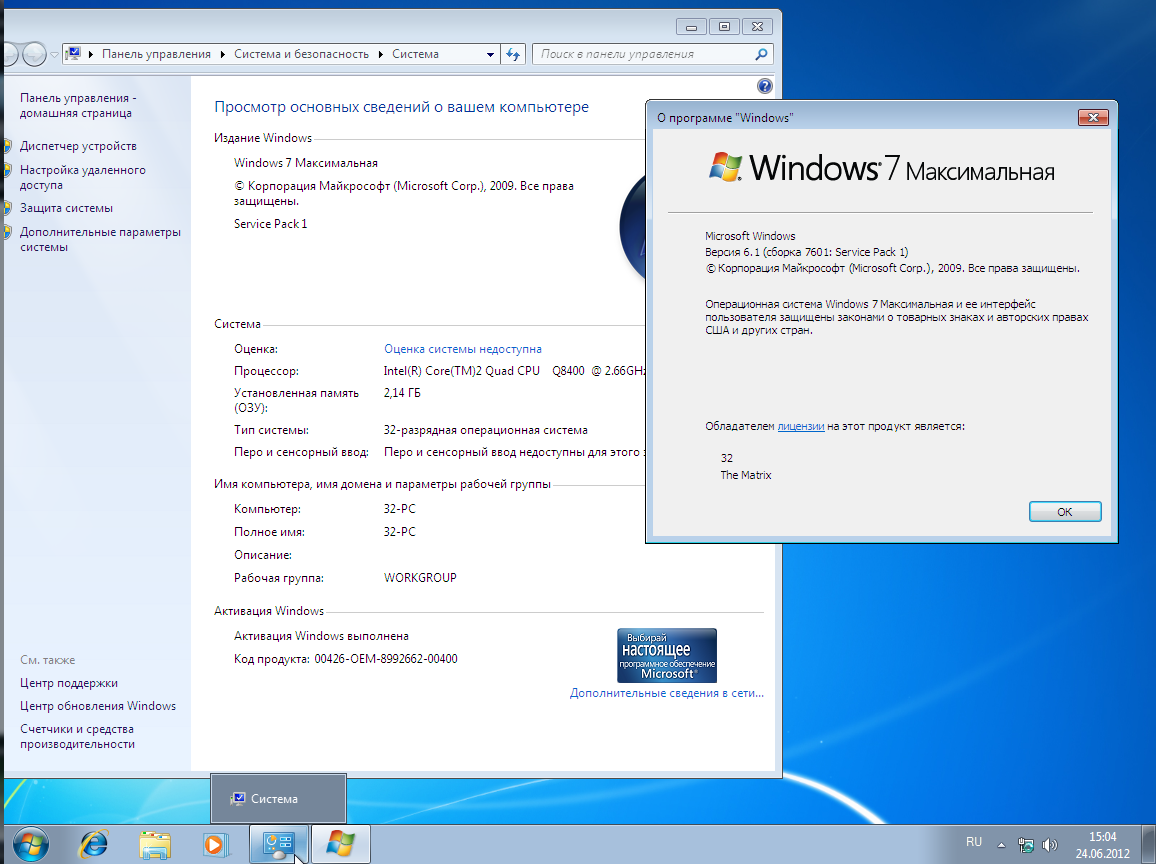Select the About Windows taskbar button
This screenshot has height=864, width=1156.
tap(341, 845)
